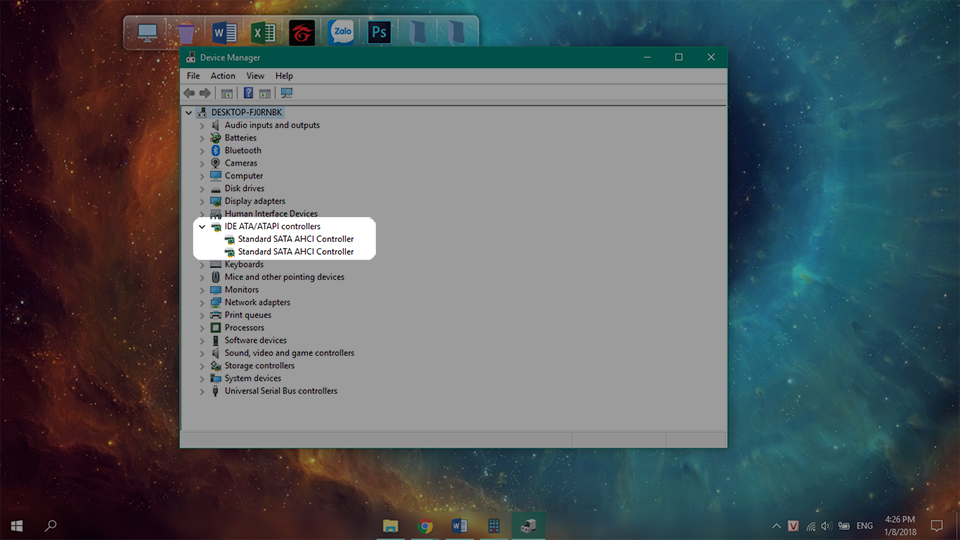Click the Forward arrow in Device Manager toolbar
The image size is (960, 540).
click(205, 93)
